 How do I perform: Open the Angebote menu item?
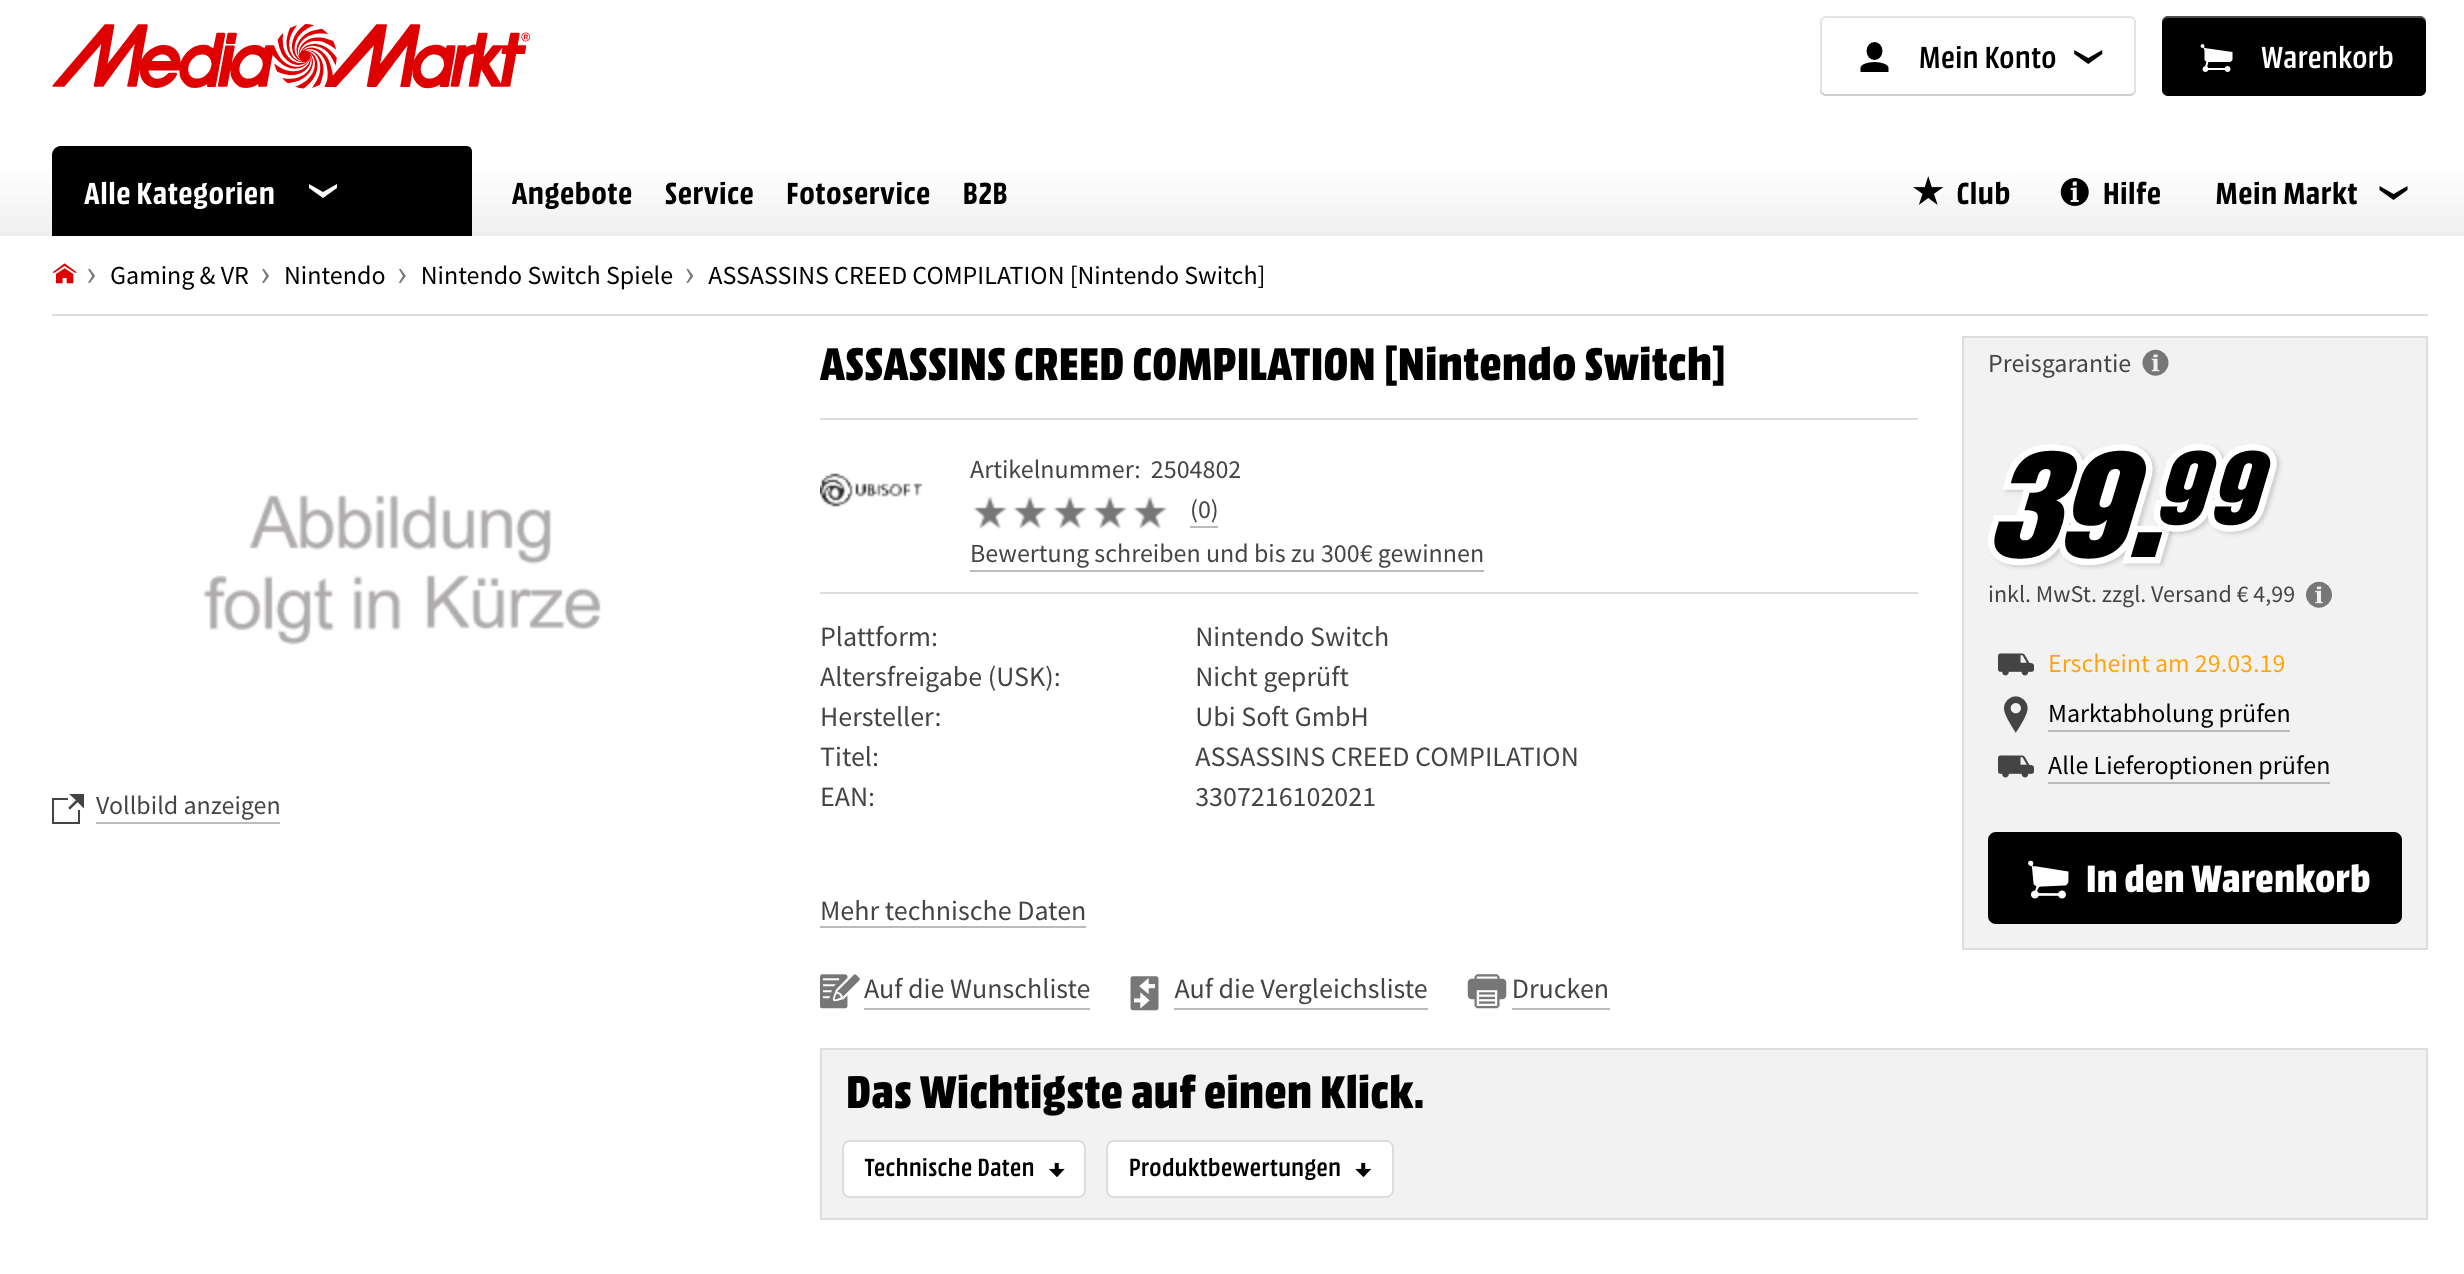pos(572,193)
